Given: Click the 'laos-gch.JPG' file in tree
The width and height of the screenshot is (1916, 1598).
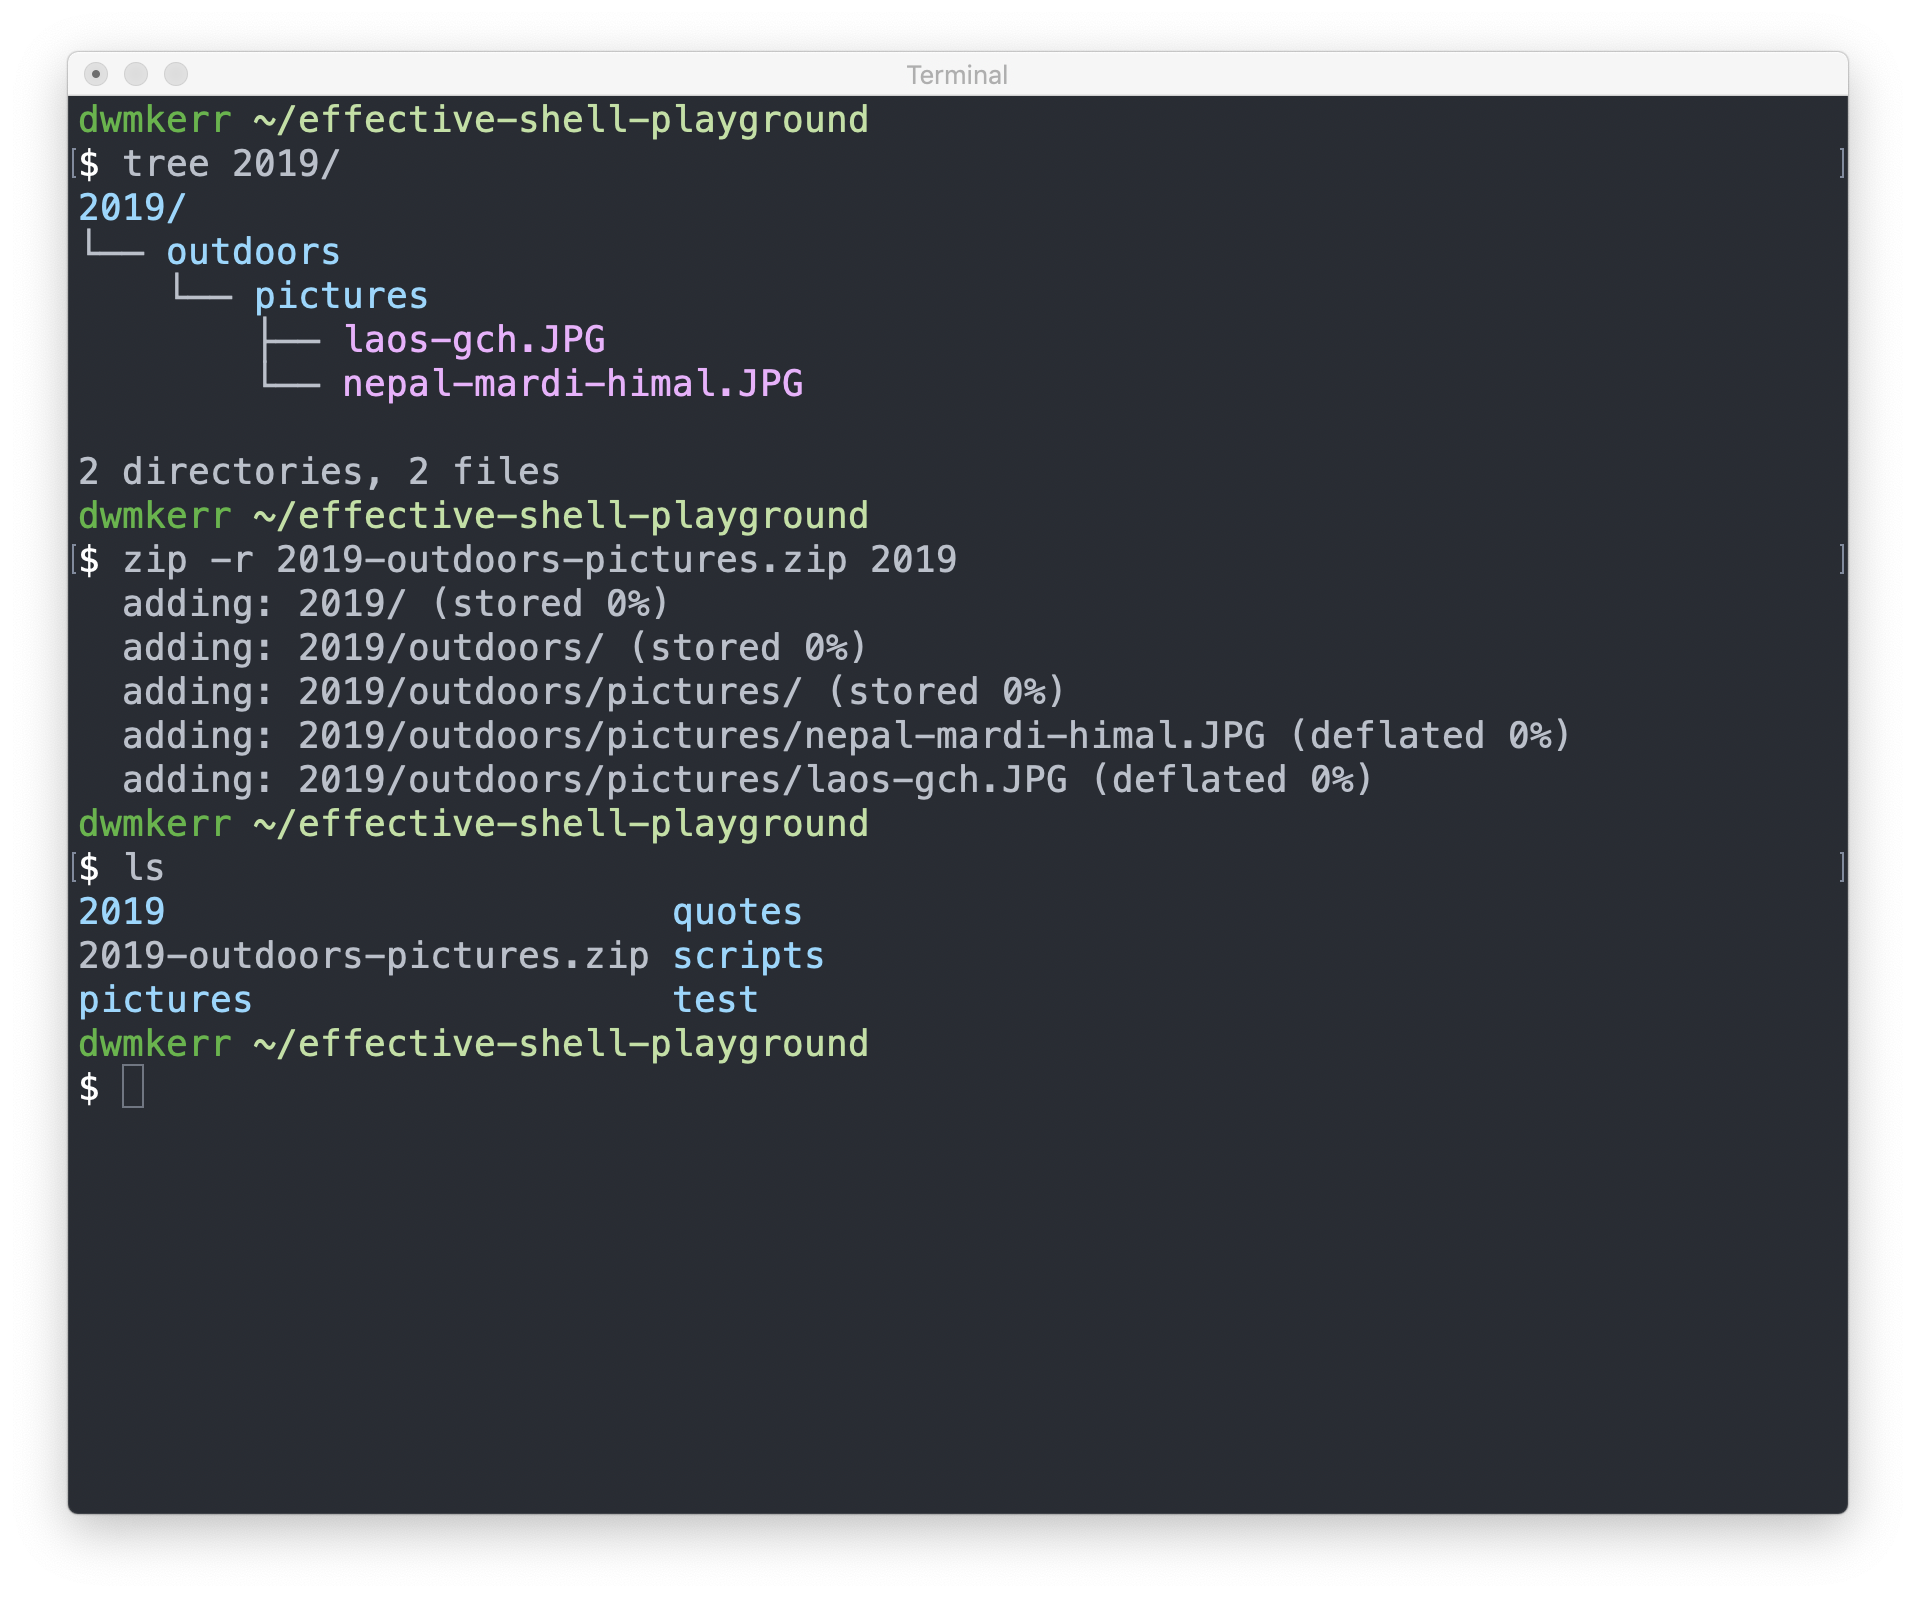Looking at the screenshot, I should pos(474,339).
